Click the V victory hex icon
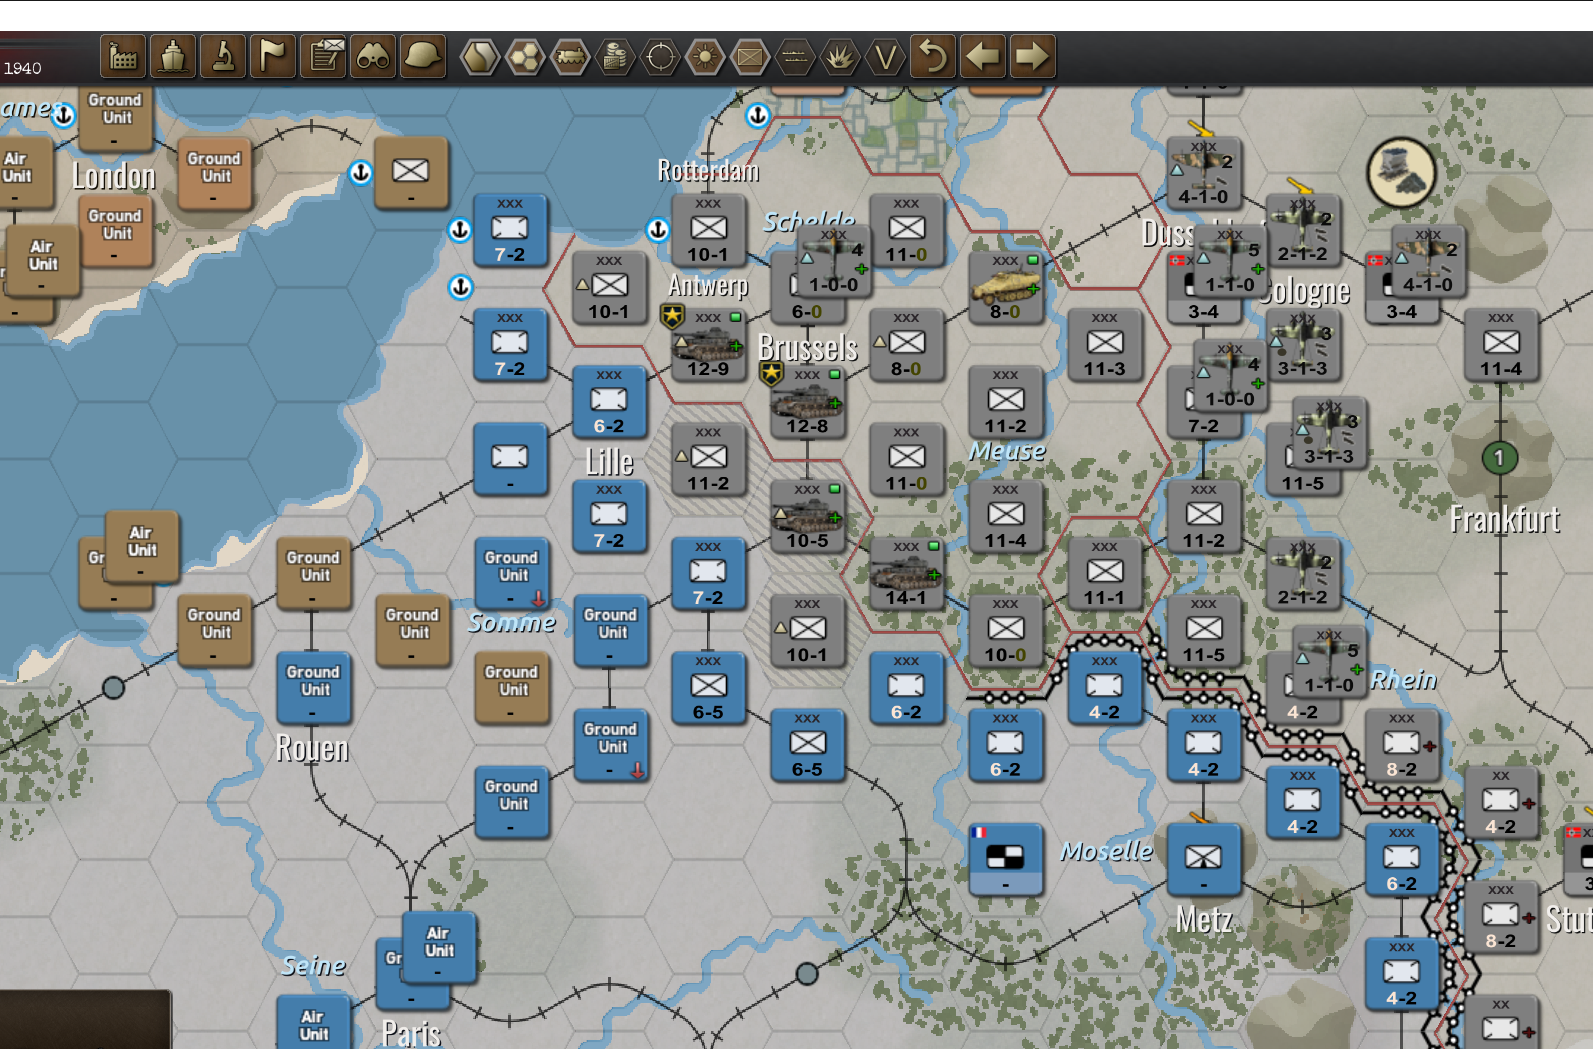1593x1049 pixels. (885, 57)
